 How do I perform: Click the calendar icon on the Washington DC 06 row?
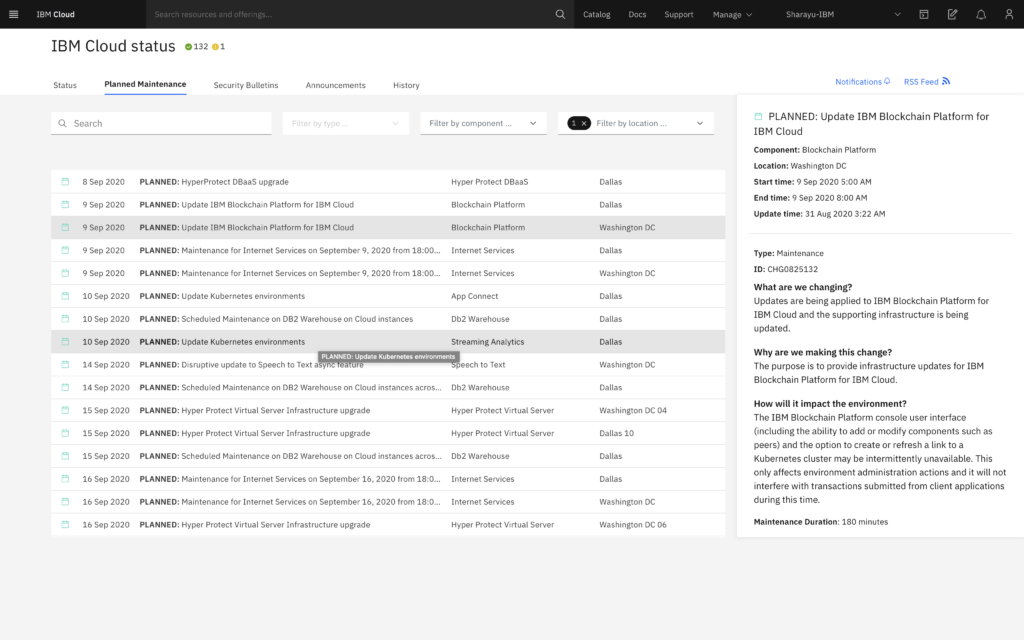[65, 524]
